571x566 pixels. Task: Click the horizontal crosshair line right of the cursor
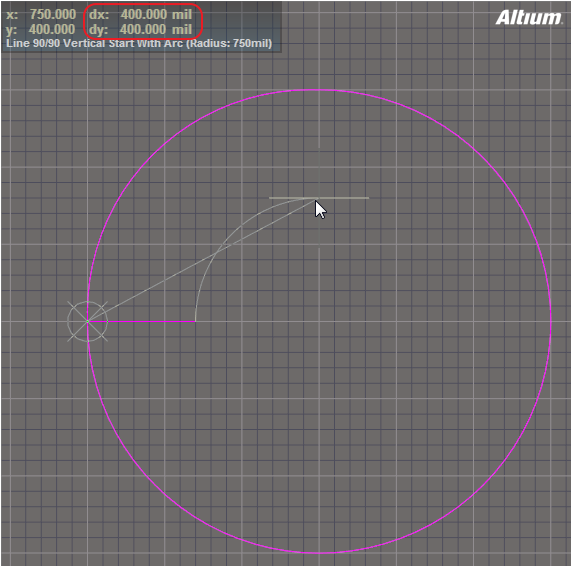click(344, 198)
